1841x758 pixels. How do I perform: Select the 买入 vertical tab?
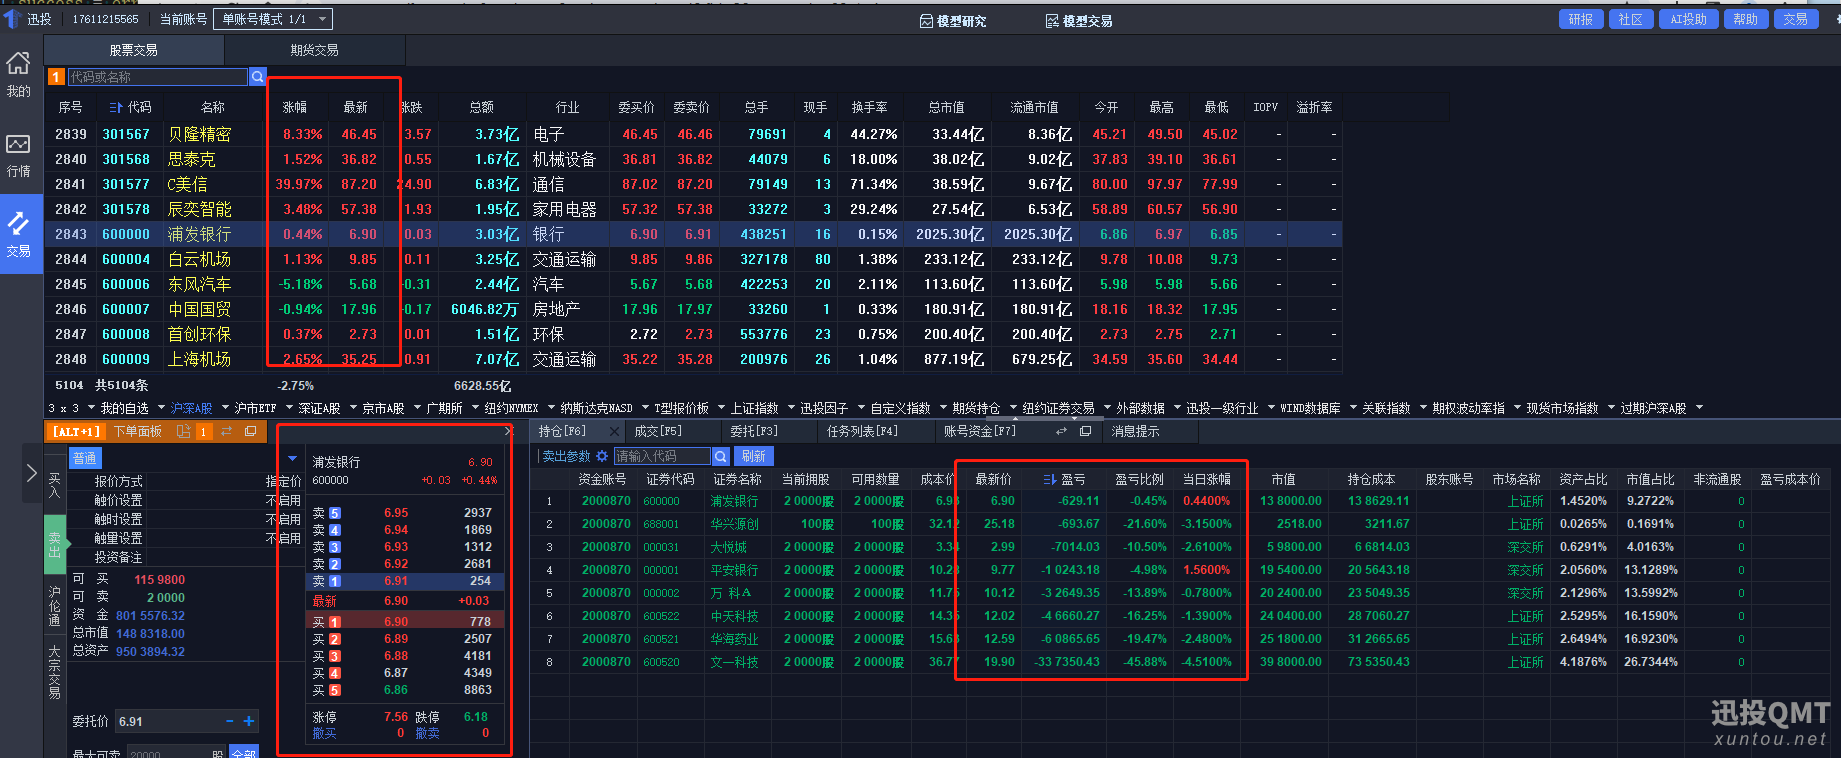[55, 486]
